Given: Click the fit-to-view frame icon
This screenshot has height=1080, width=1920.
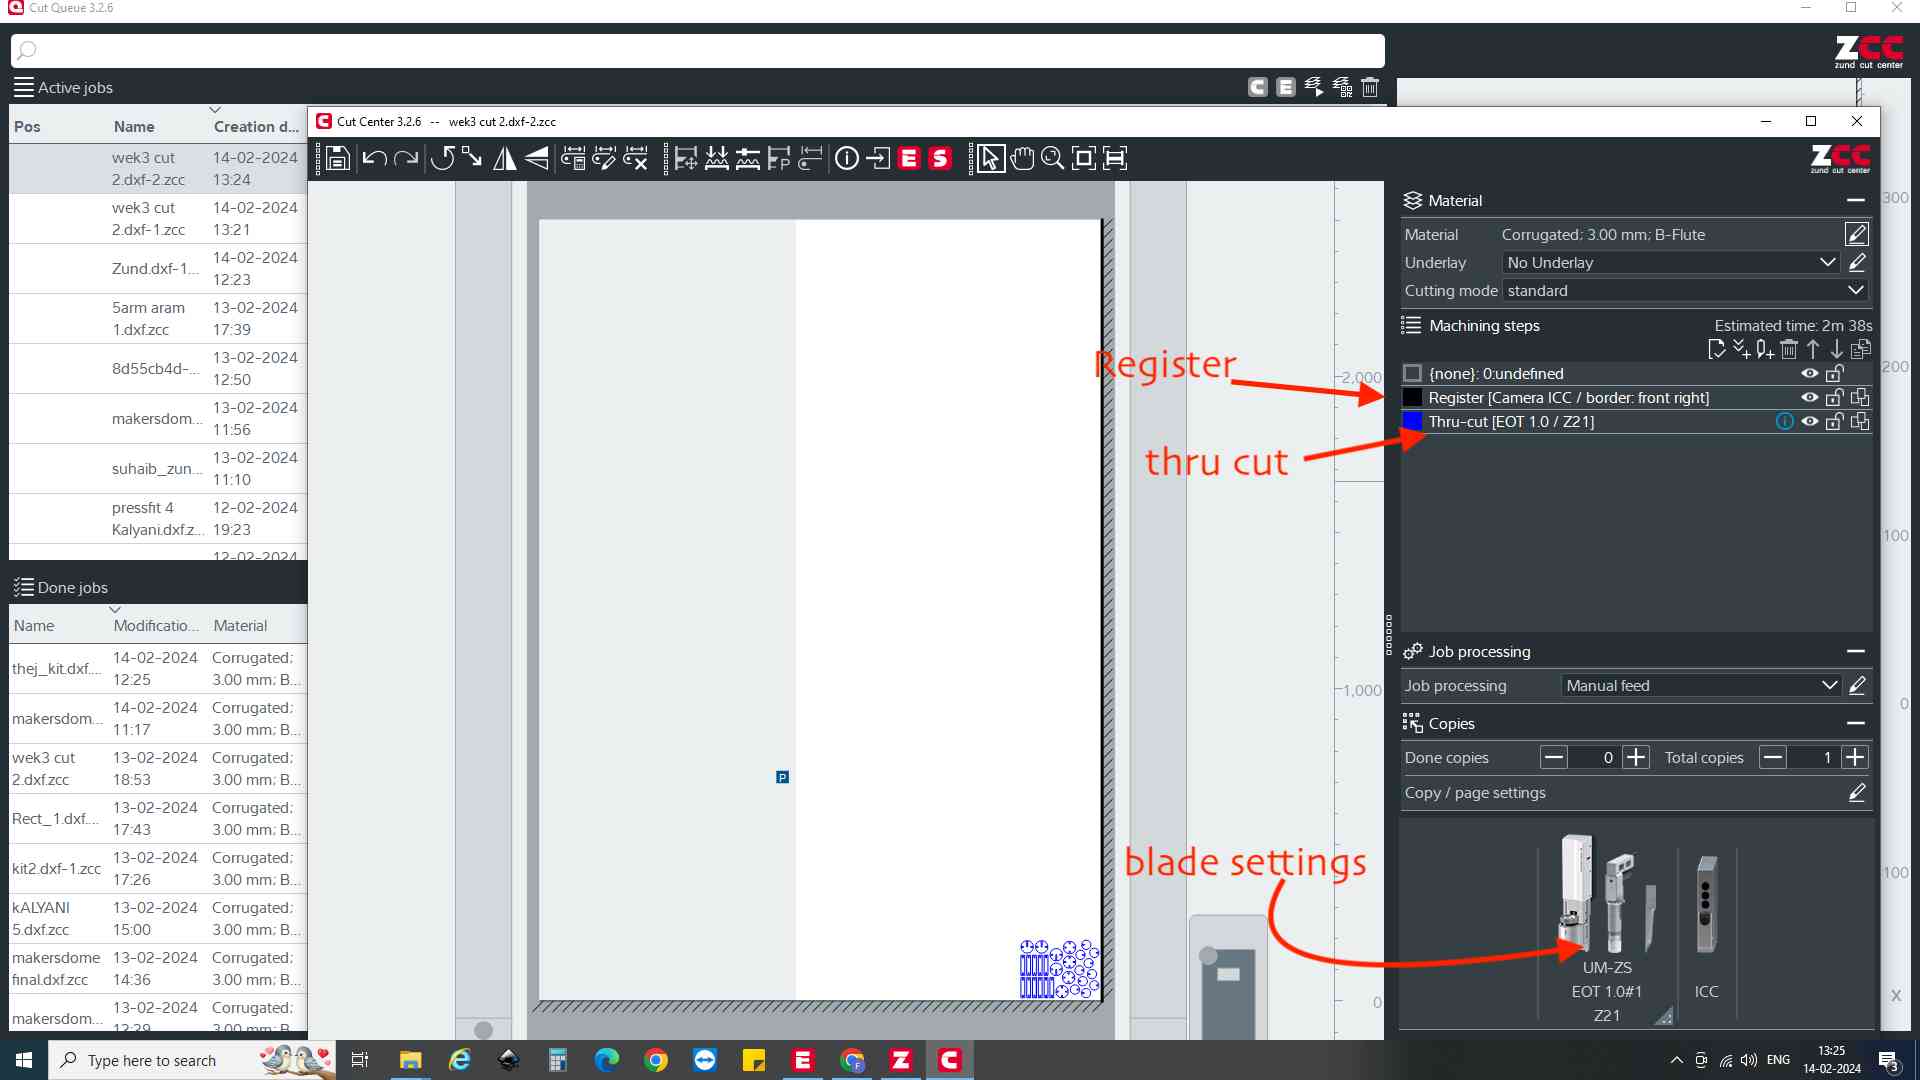Looking at the screenshot, I should click(1083, 158).
